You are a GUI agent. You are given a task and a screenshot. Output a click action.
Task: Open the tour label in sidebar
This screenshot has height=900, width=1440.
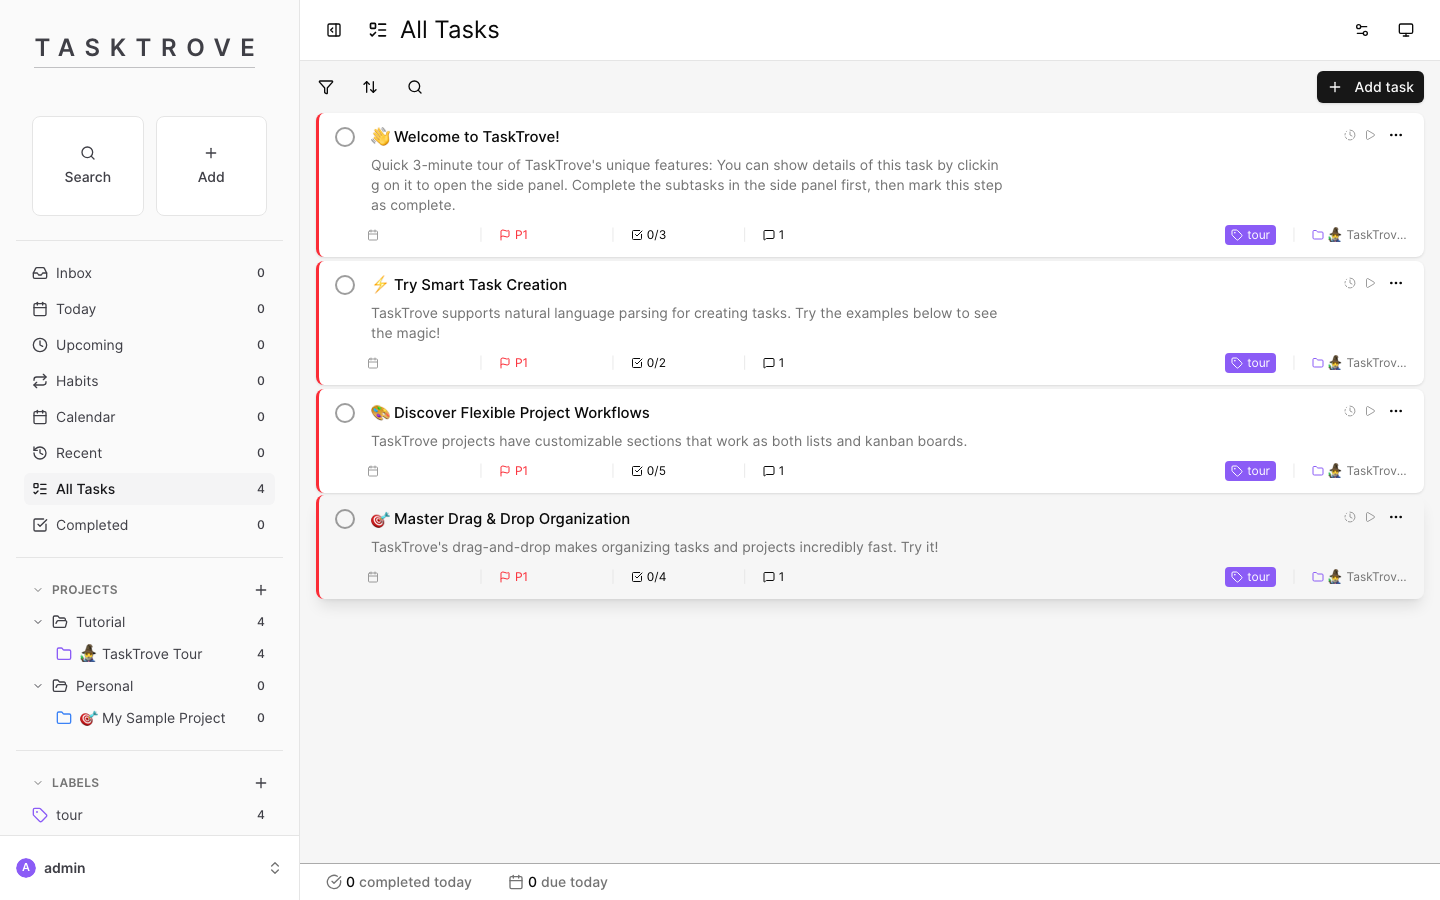coord(149,815)
